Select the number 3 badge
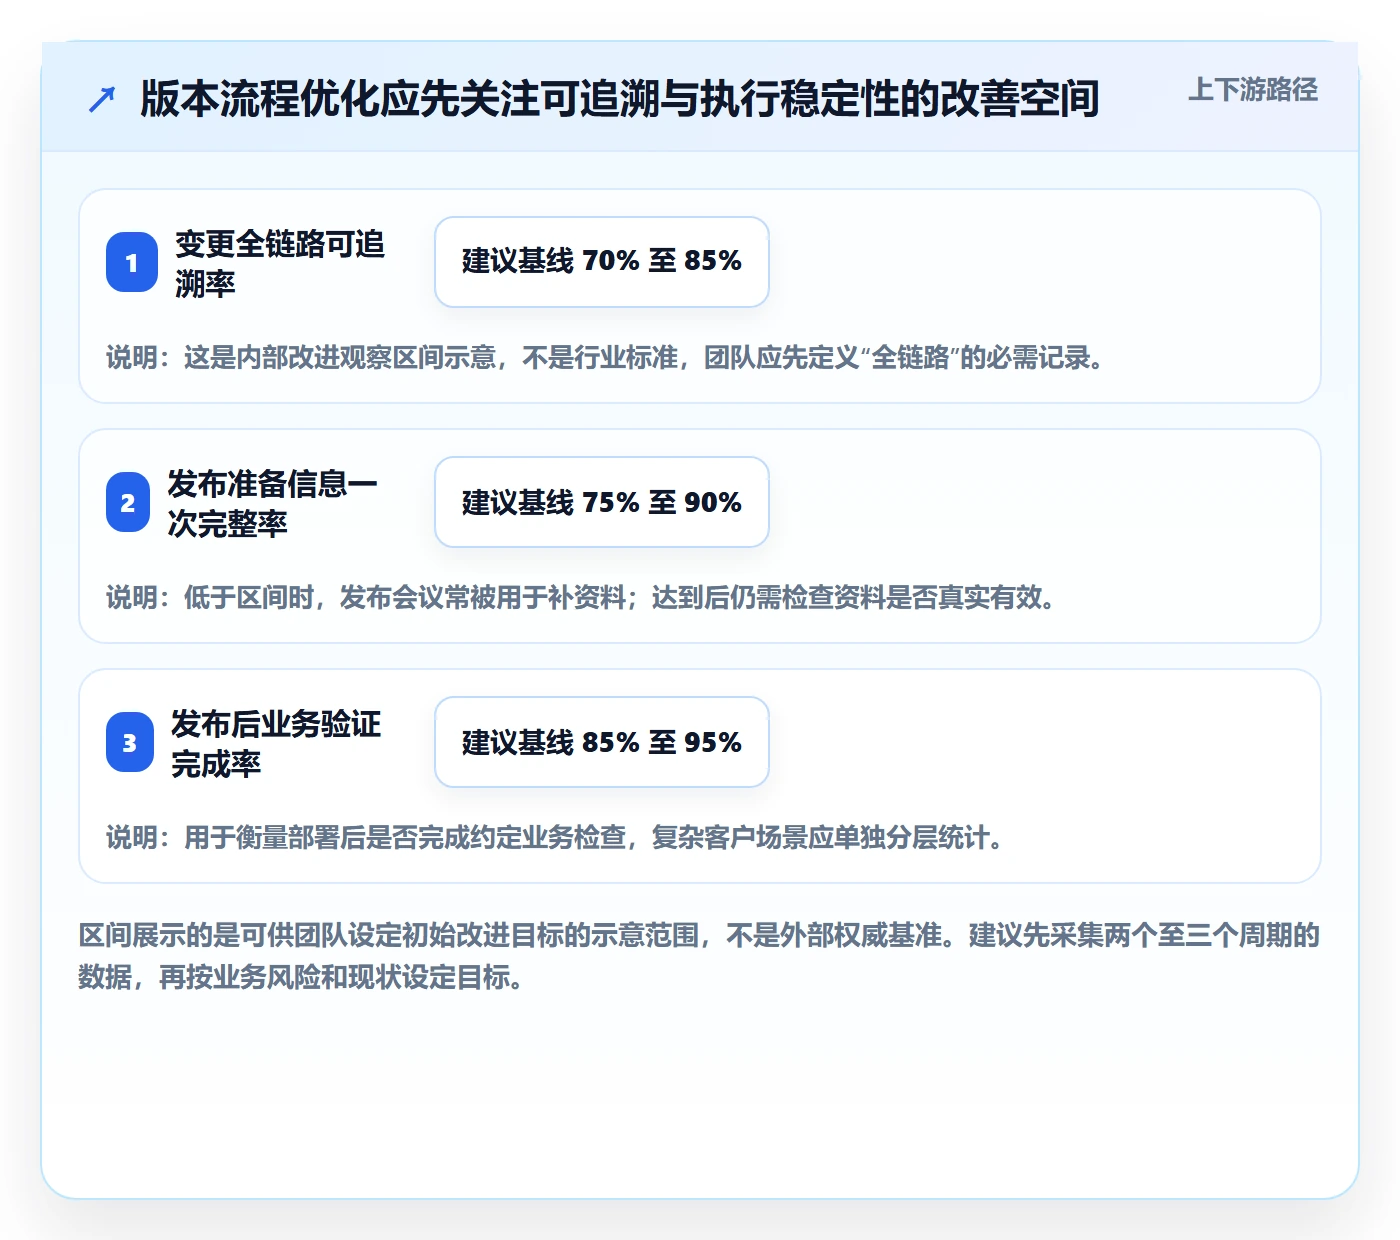Screen dimensions: 1400x1240 (130, 742)
